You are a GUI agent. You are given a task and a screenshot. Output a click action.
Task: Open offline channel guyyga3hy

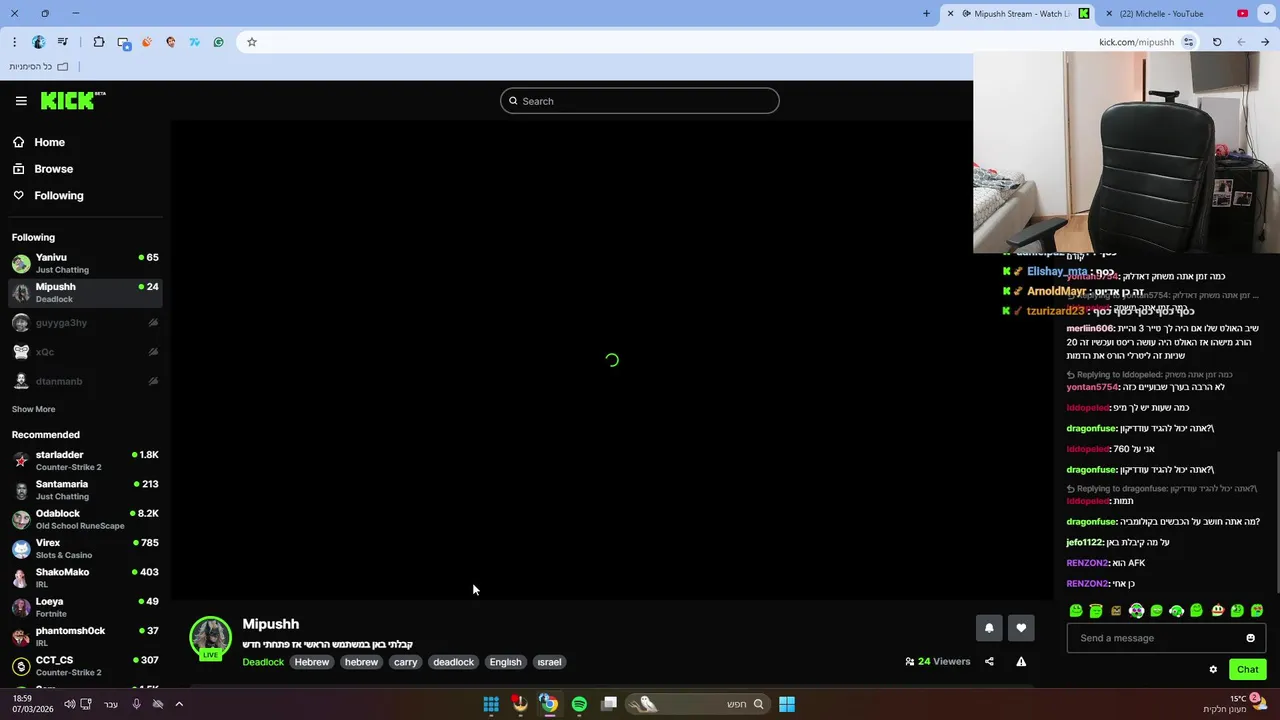85,322
